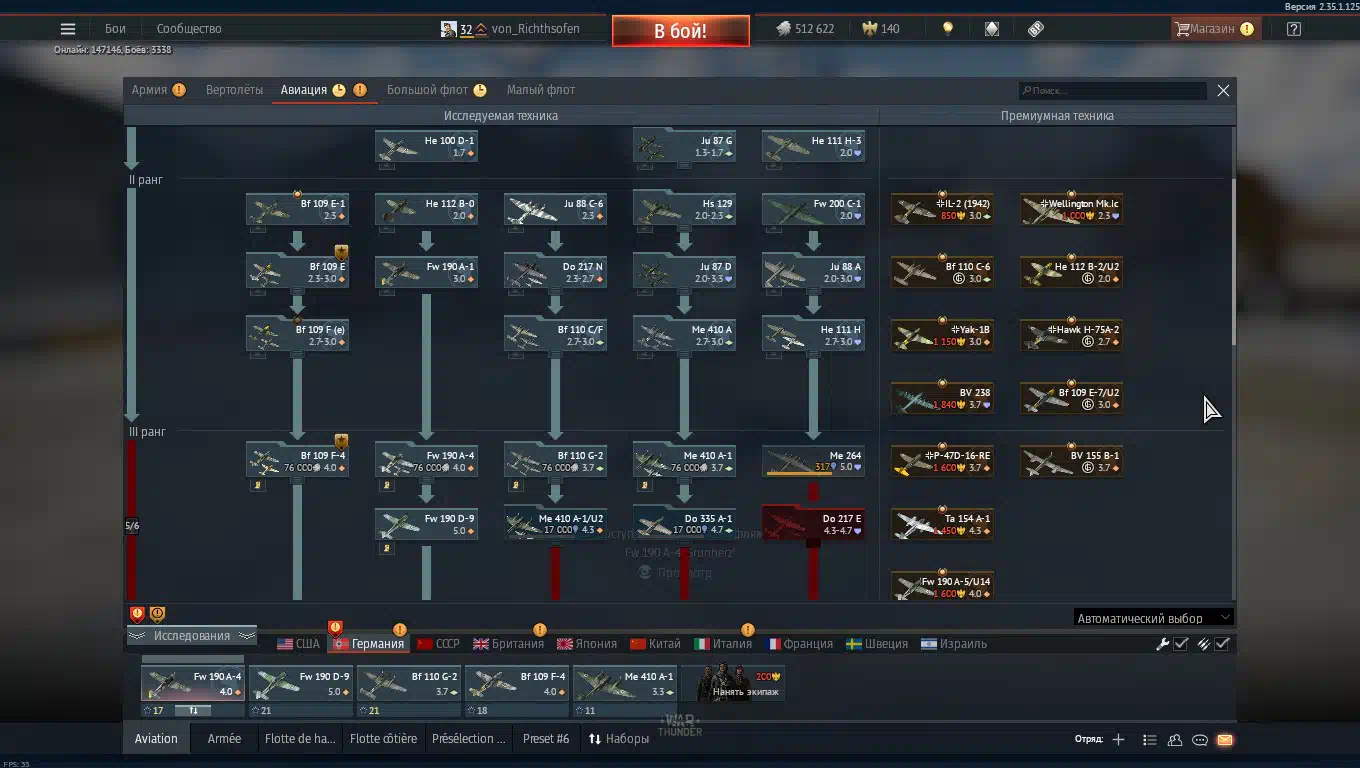
Task: Select premium BV 238 aircraft
Action: click(942, 398)
